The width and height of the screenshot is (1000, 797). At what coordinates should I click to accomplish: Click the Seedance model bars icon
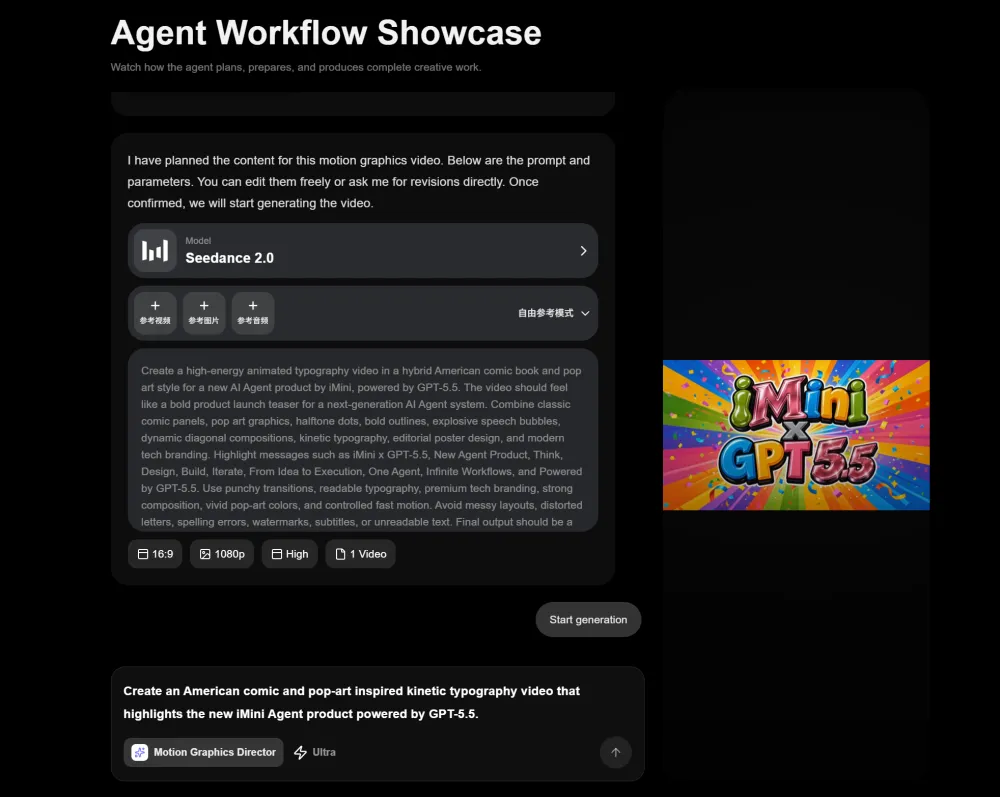[x=155, y=251]
